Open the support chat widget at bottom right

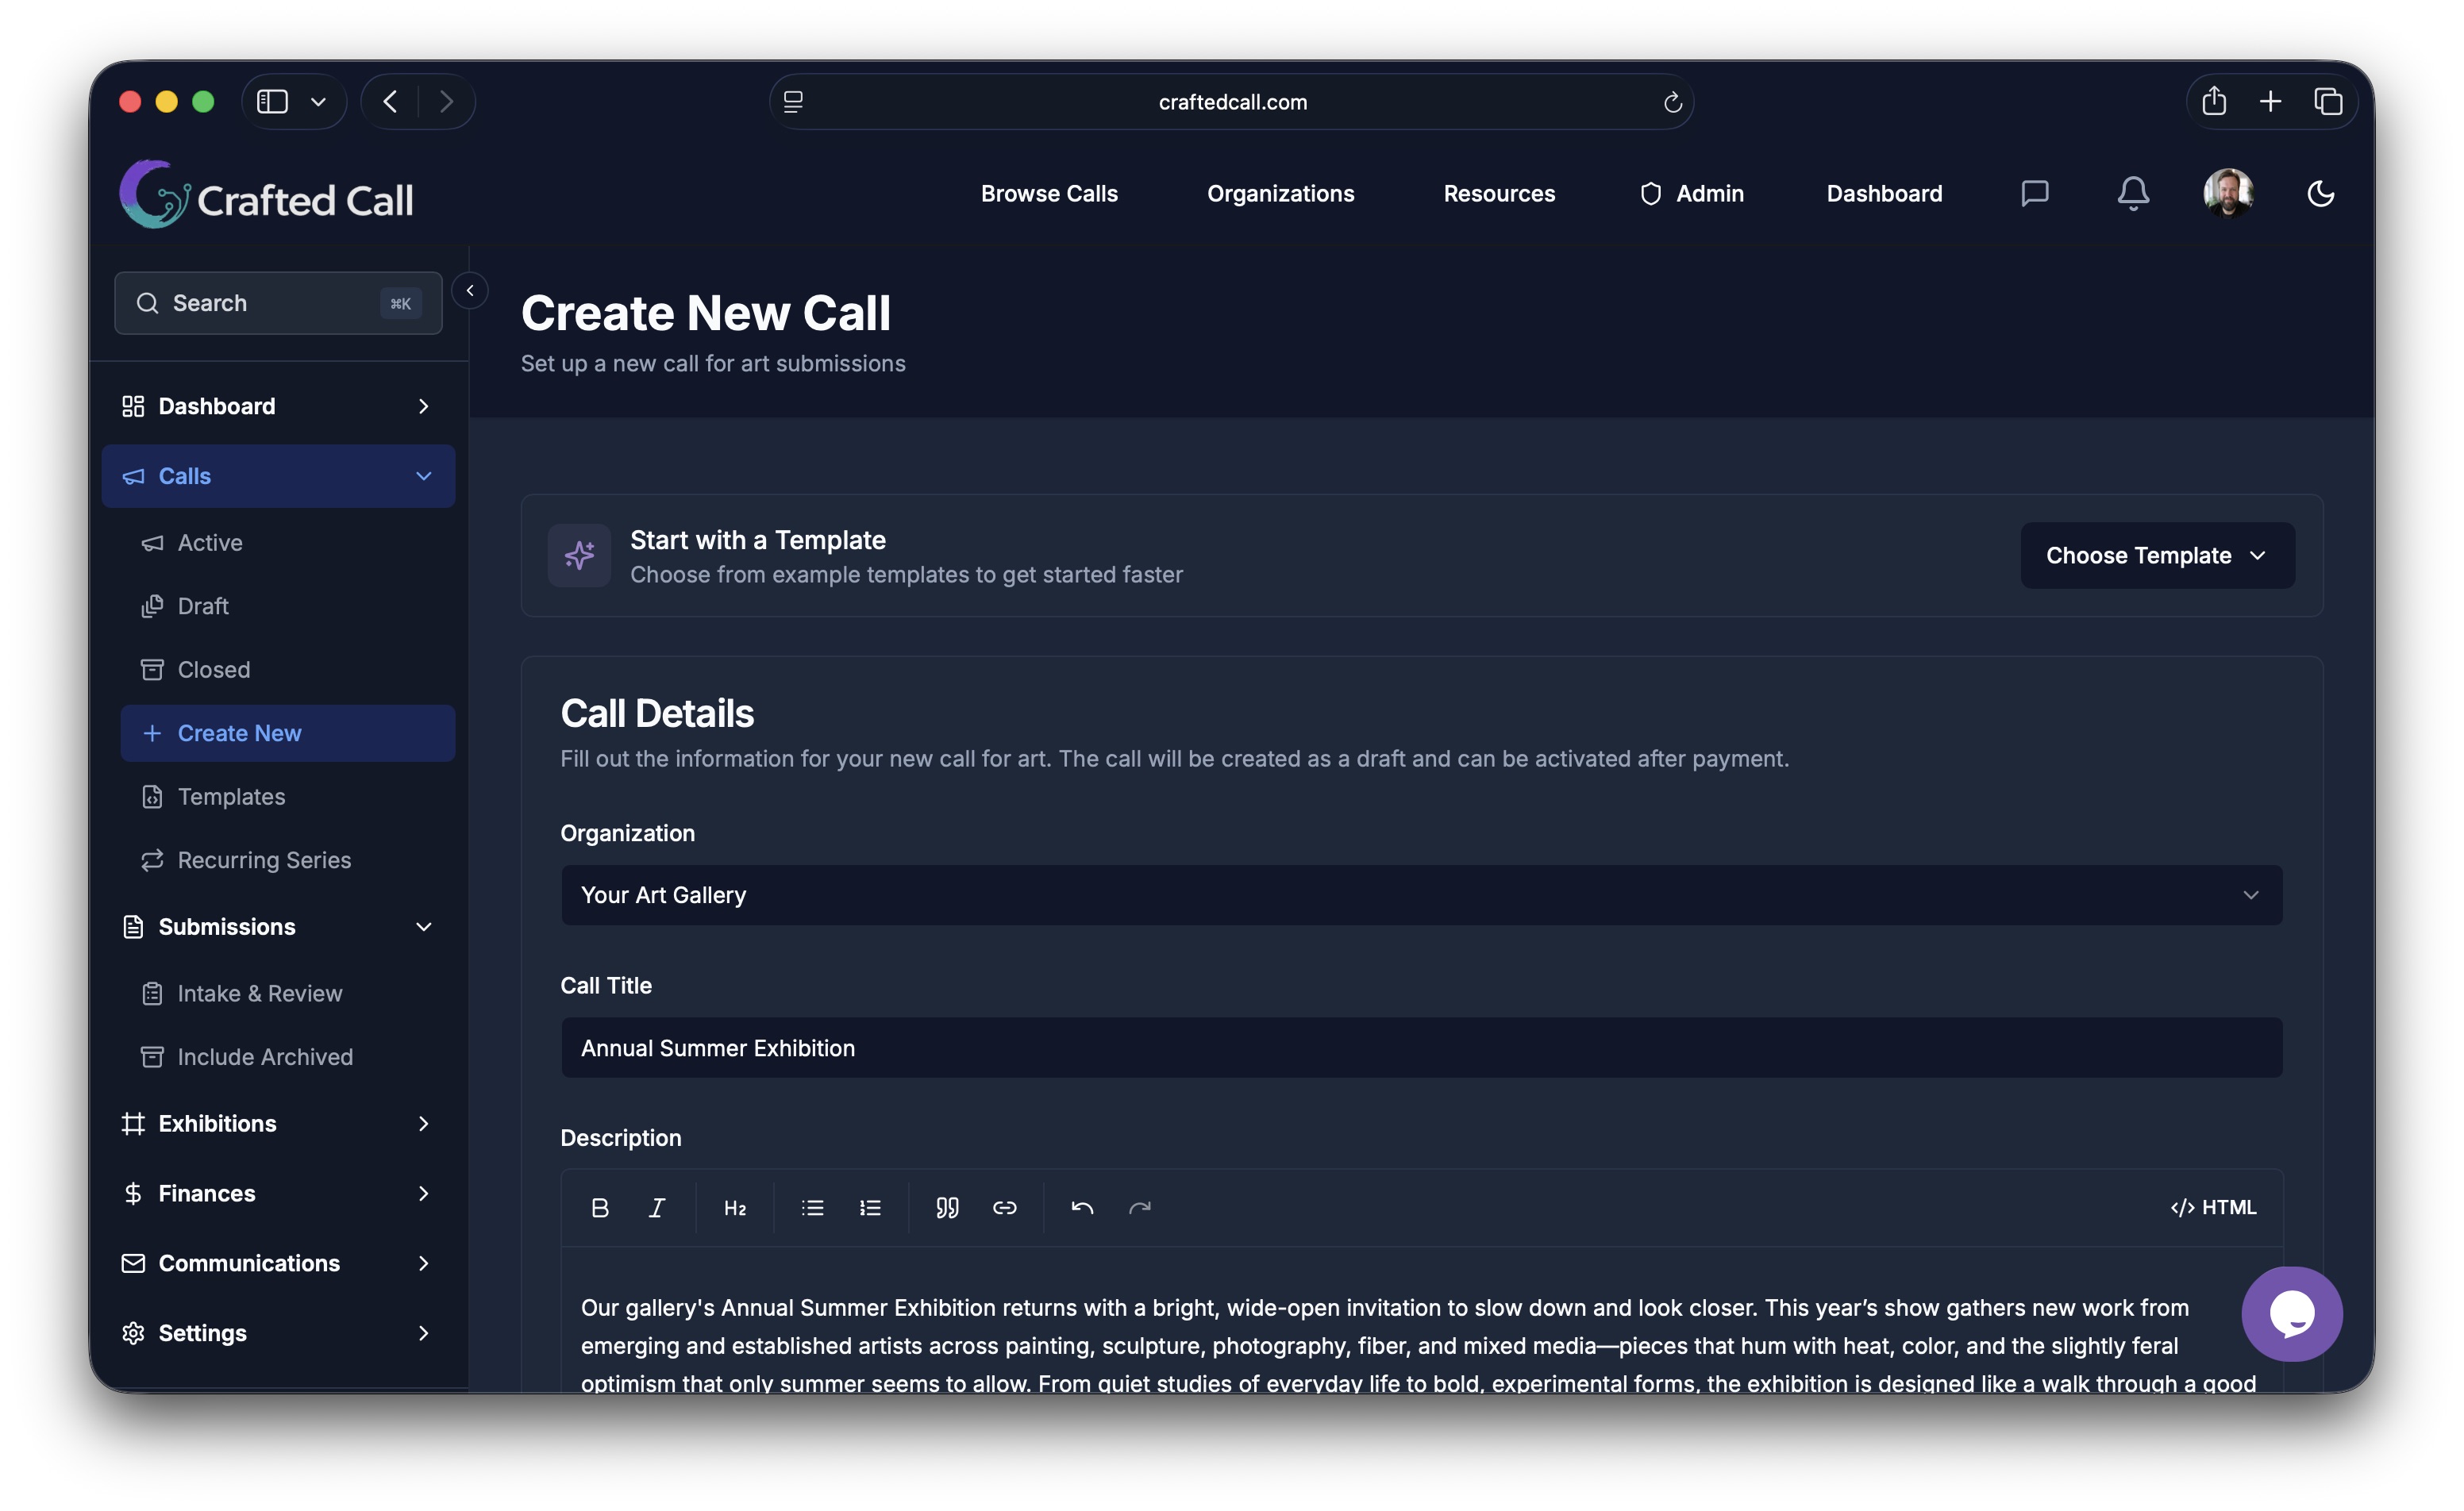[2292, 1314]
